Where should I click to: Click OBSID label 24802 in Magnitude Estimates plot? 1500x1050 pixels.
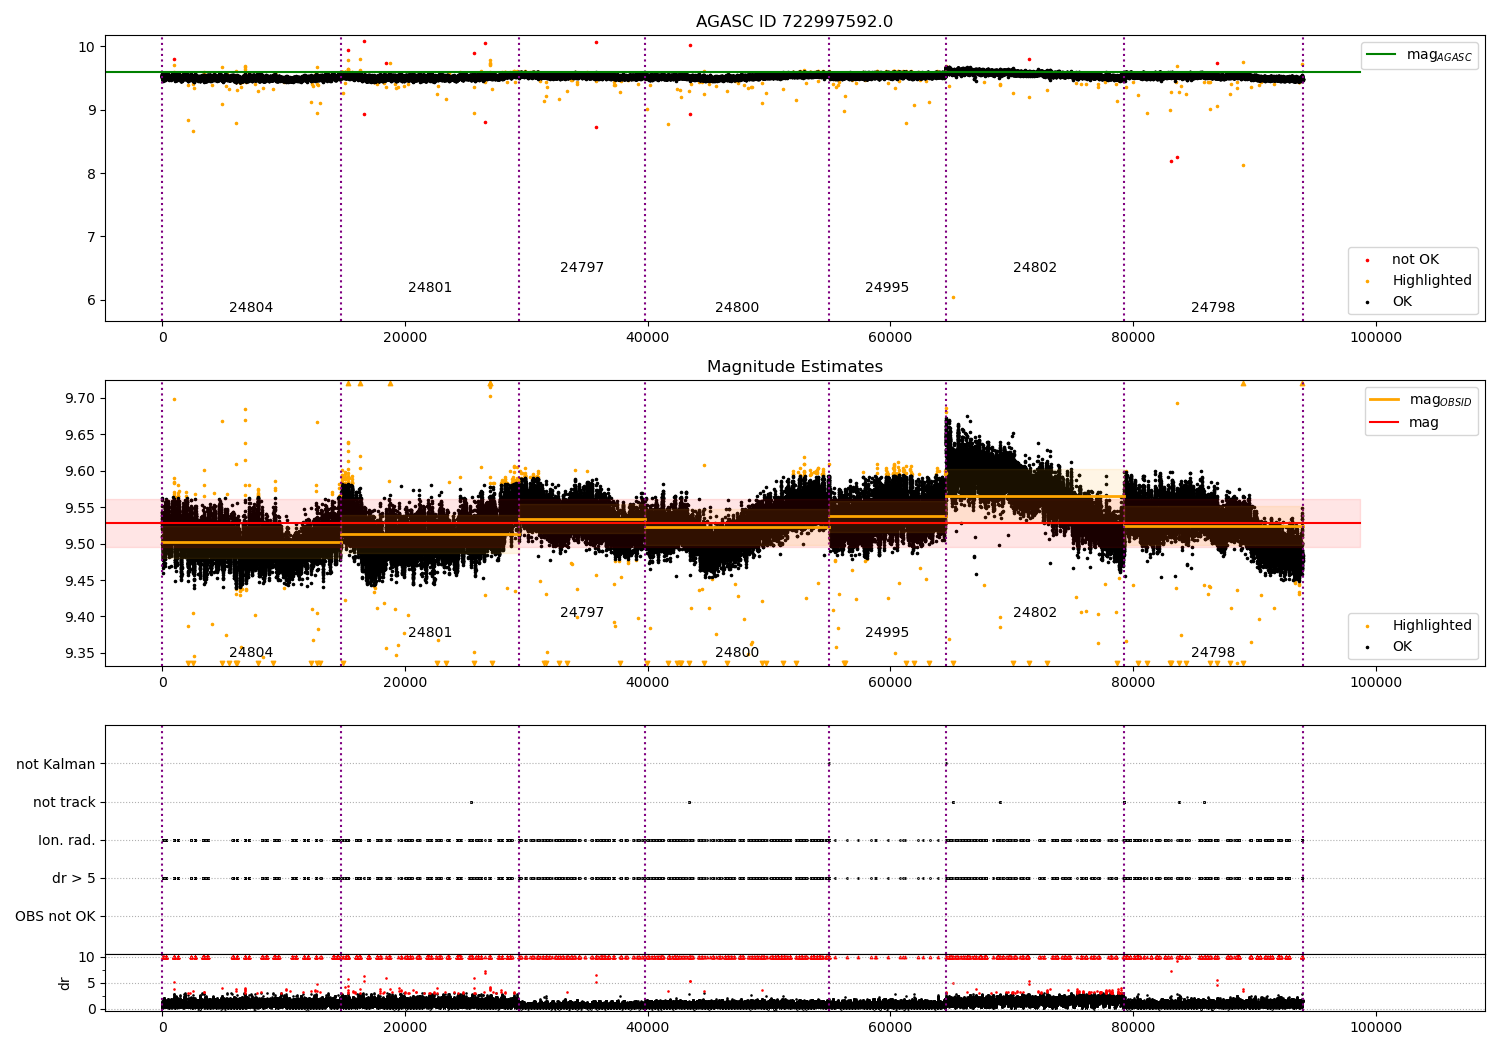click(x=1035, y=613)
